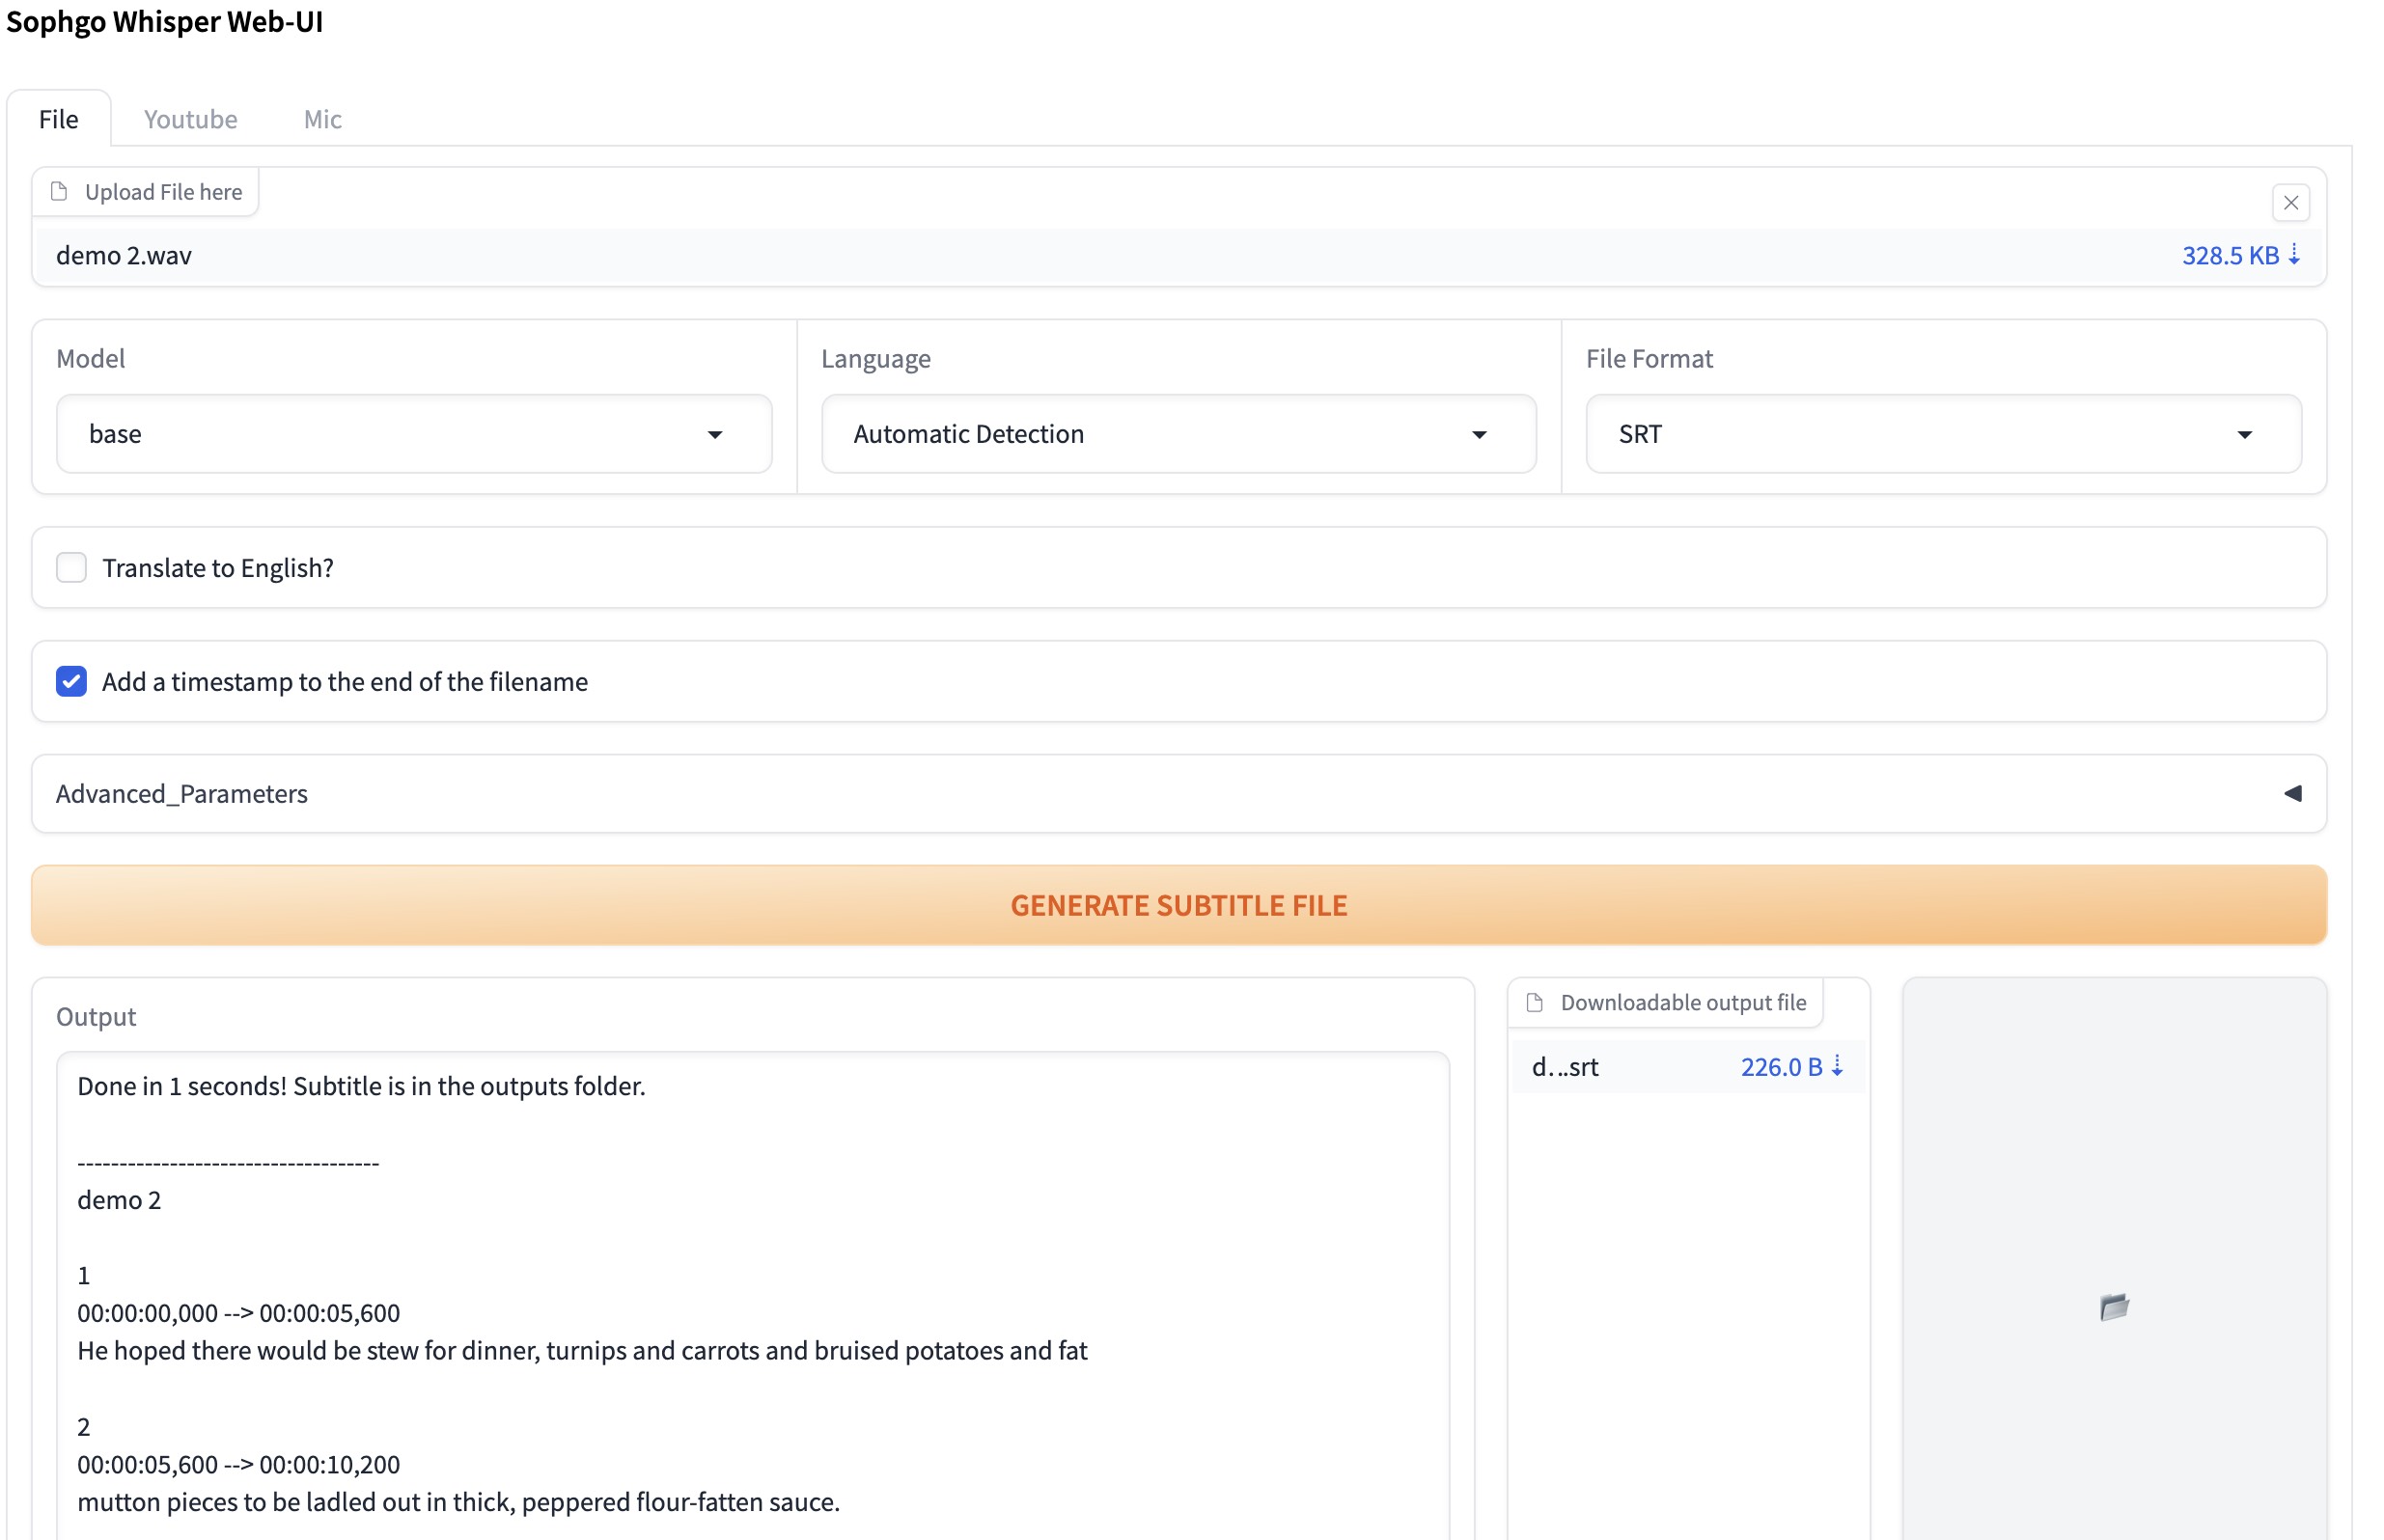2384x1540 pixels.
Task: Open the outputs folder icon
Action: tap(2113, 1307)
